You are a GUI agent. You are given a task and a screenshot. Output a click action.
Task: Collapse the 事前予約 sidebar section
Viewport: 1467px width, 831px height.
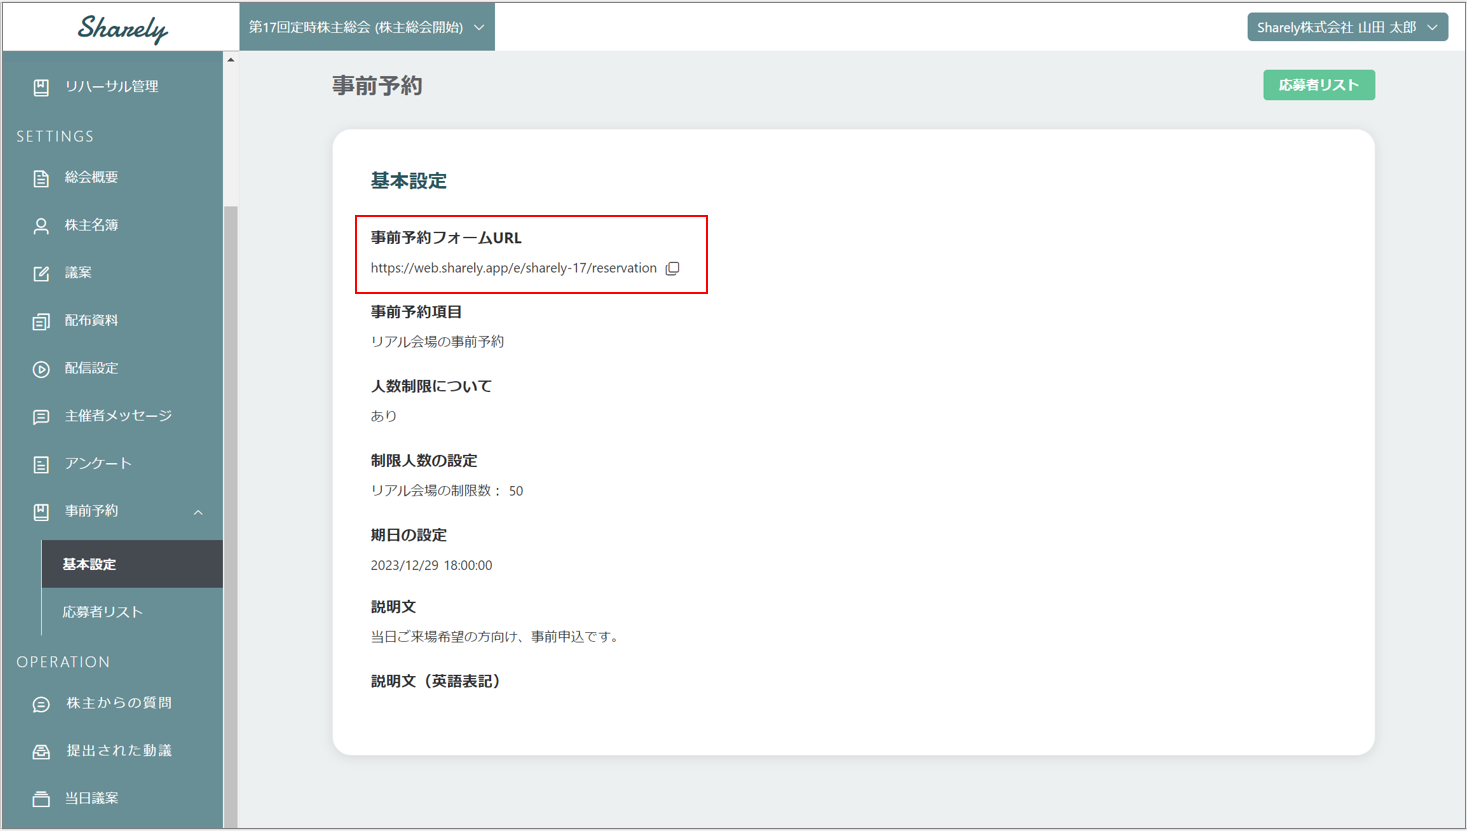(198, 512)
